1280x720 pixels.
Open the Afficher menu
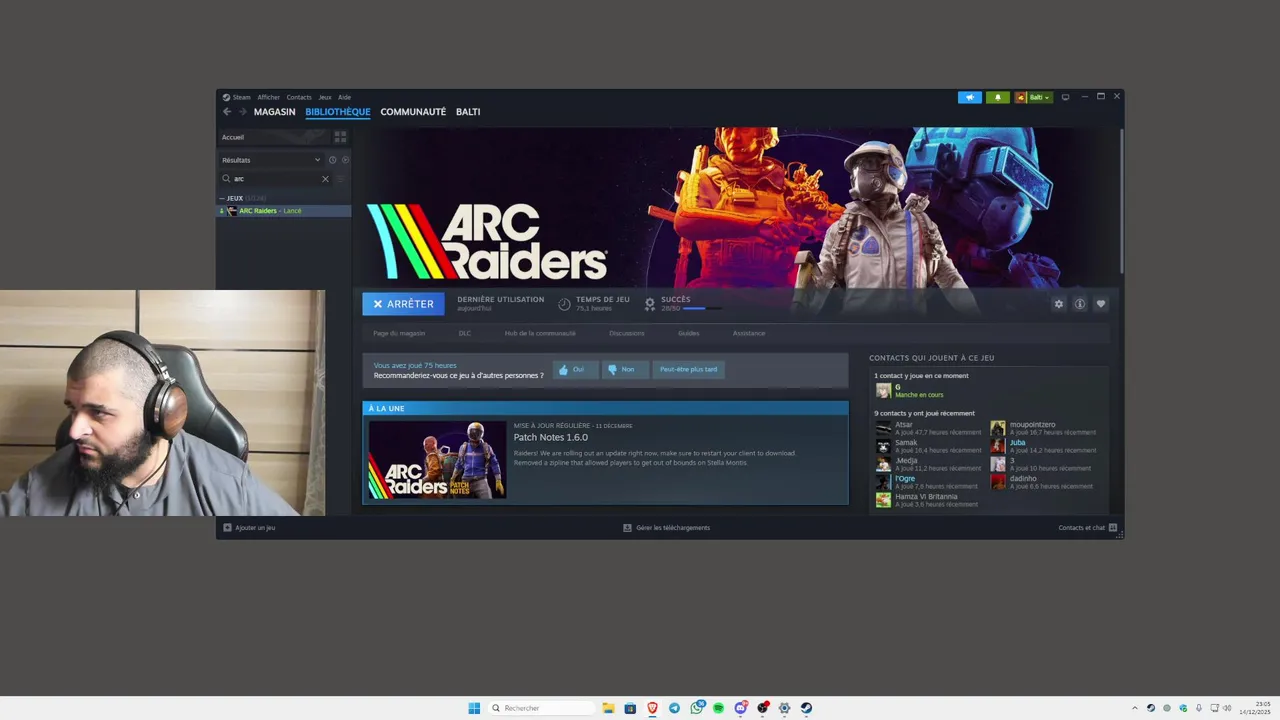coord(269,97)
